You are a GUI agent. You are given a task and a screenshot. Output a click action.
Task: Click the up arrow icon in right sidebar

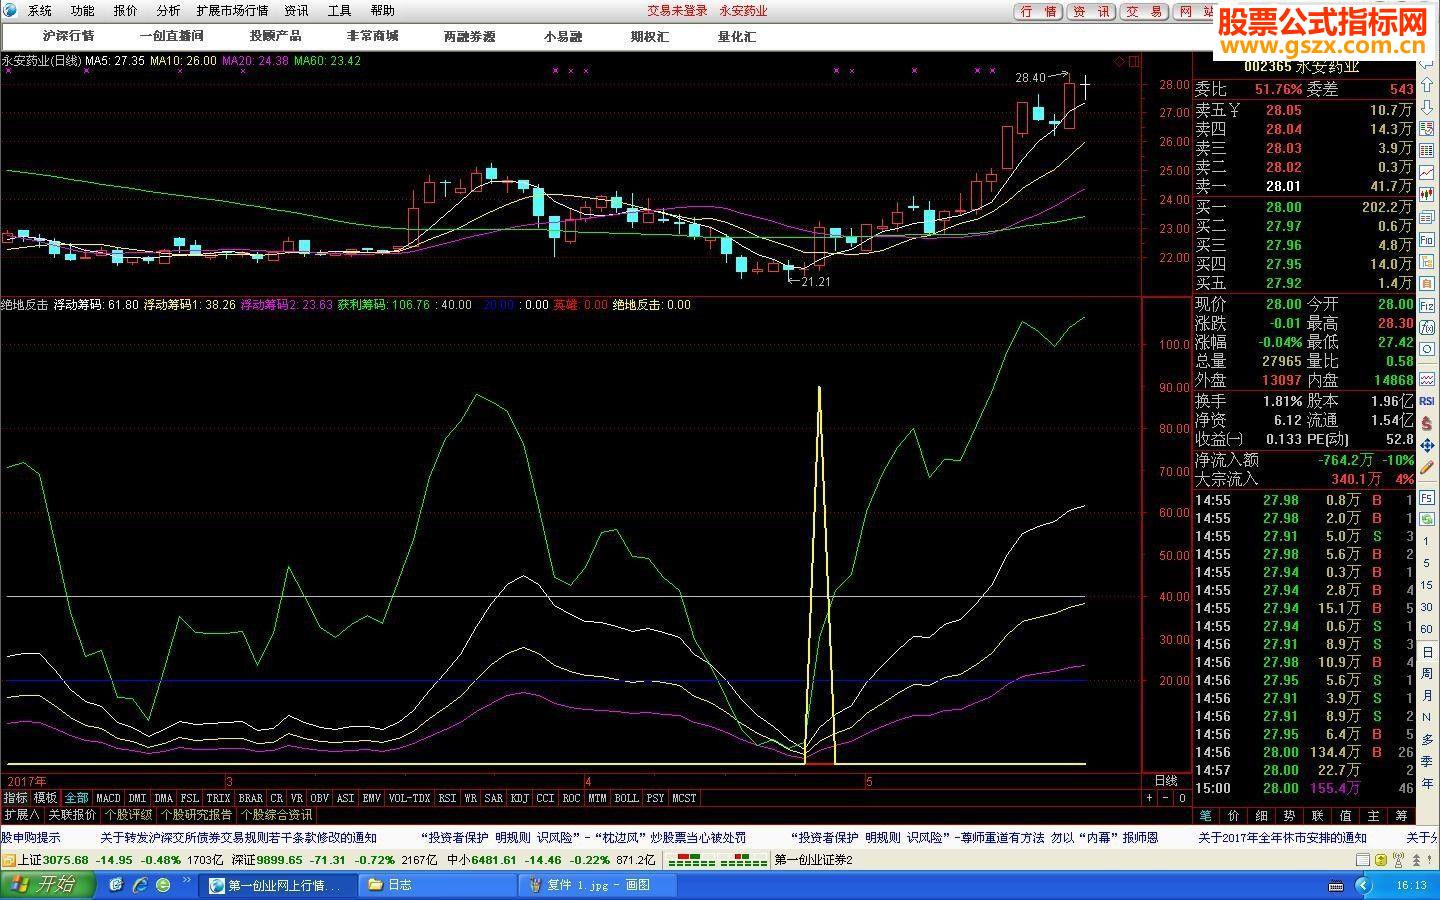(x=1427, y=84)
